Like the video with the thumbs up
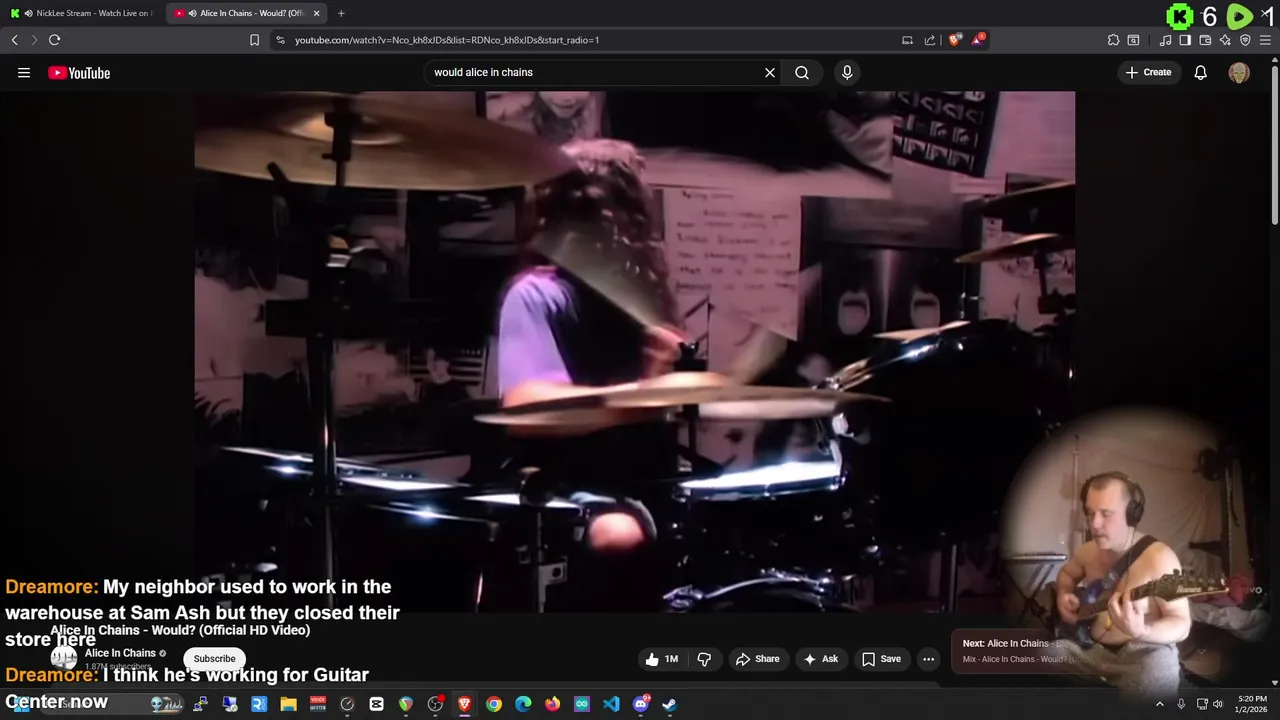 662,659
